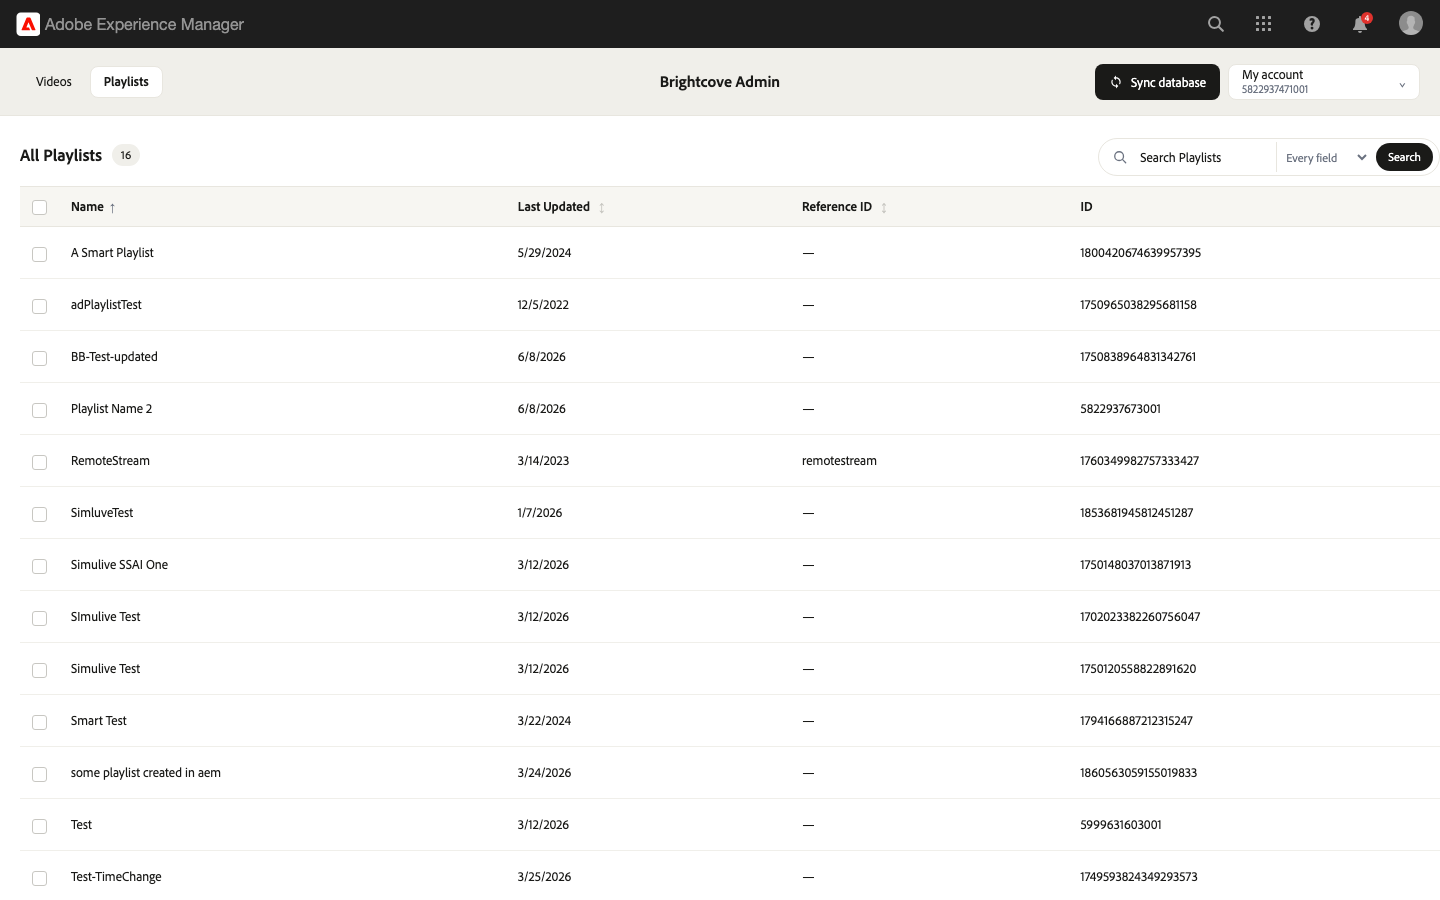
Task: Click ID 1860563059155019833
Action: tap(1138, 773)
